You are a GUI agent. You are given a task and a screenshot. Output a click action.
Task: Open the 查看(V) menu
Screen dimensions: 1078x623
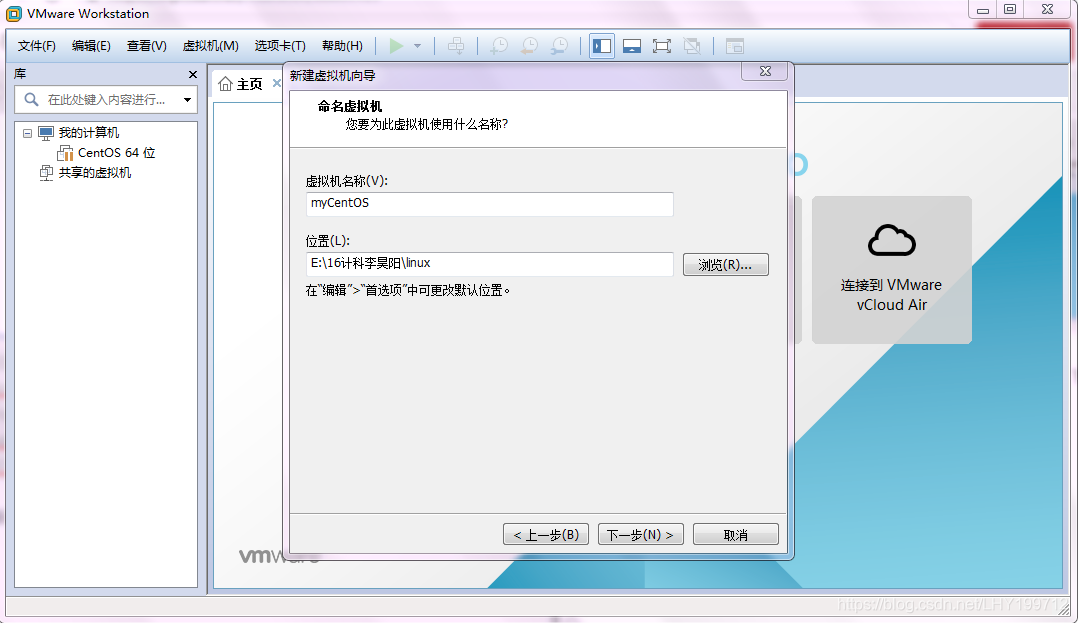pos(146,45)
